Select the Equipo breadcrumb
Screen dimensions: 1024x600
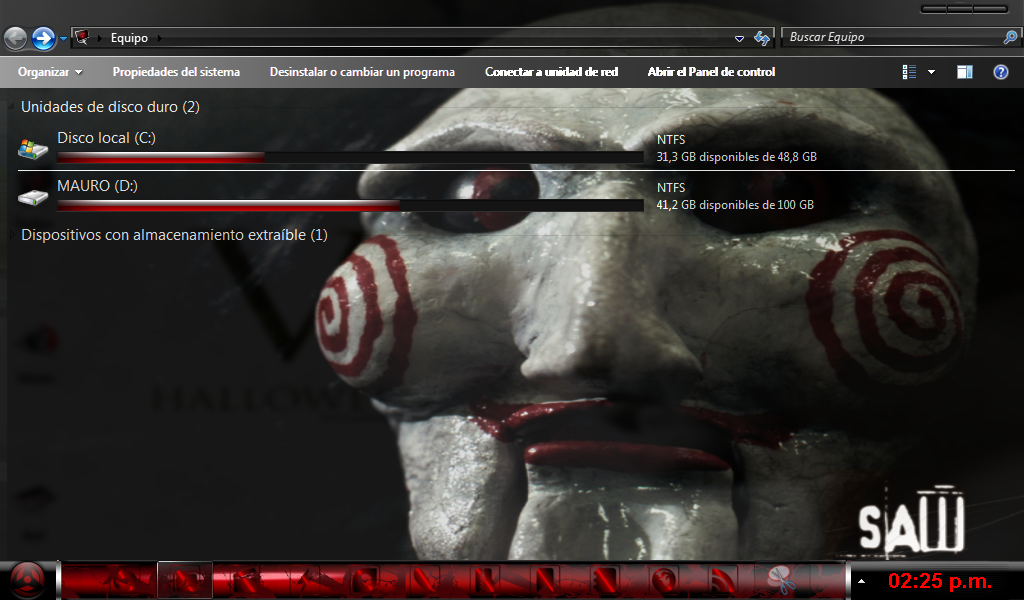[x=129, y=38]
